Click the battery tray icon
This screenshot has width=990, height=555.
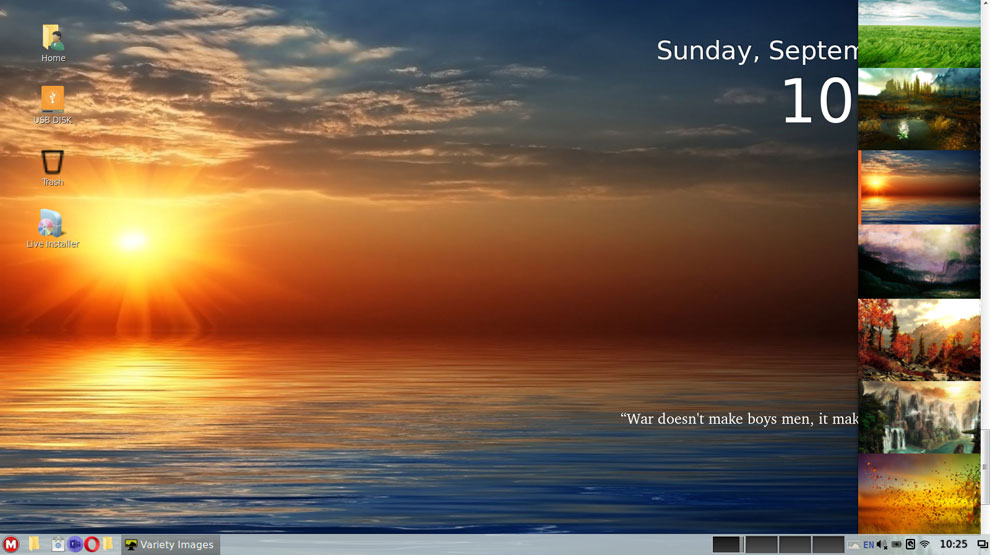click(x=896, y=544)
